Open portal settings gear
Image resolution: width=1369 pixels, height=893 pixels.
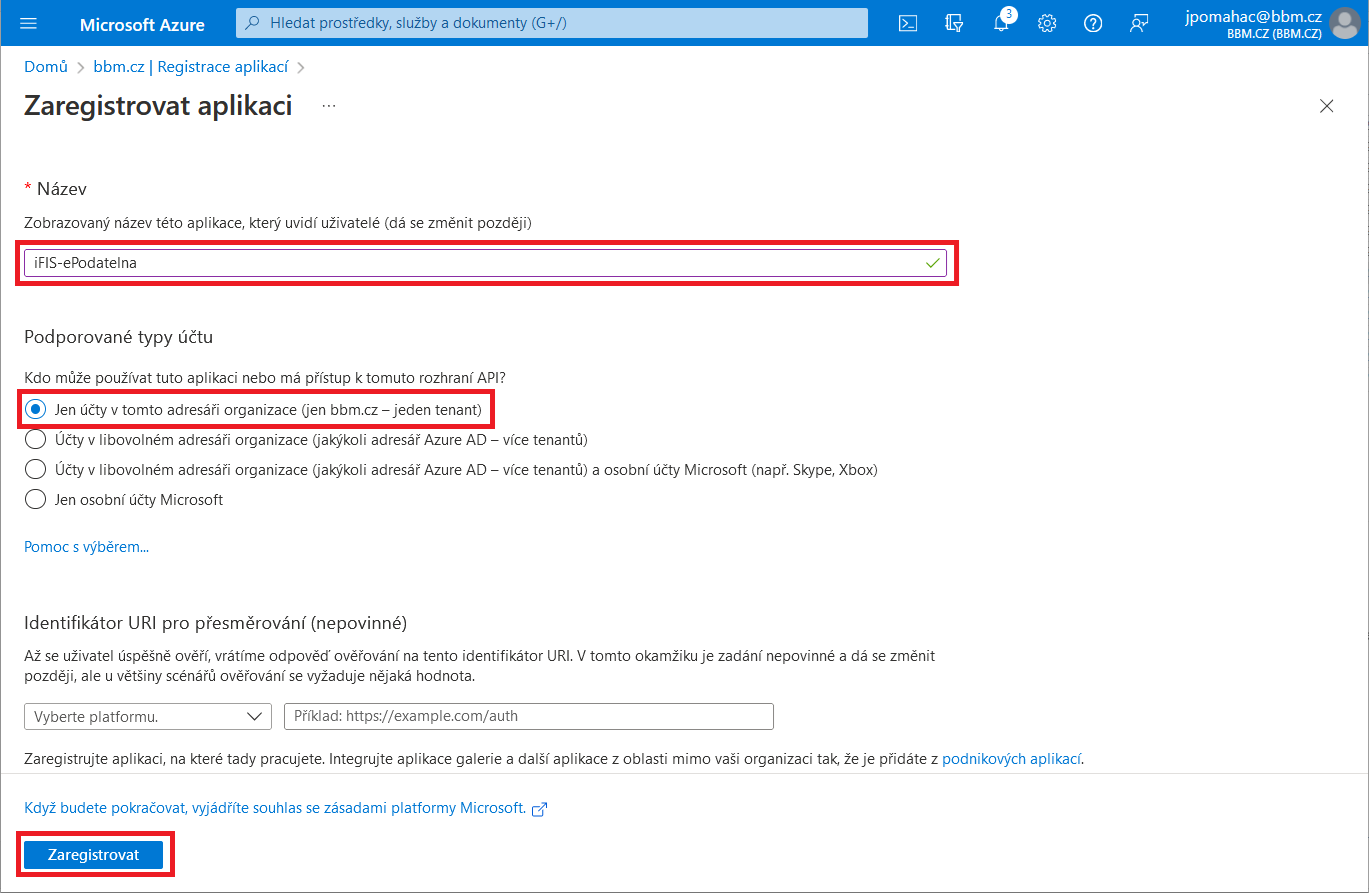pos(1047,24)
